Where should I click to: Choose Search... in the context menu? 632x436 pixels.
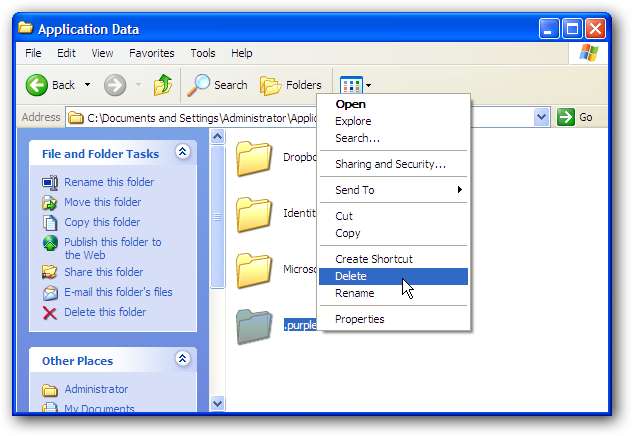coord(393,138)
